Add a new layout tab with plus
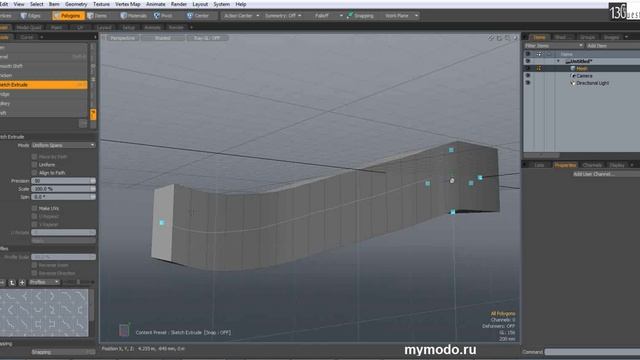 (x=191, y=27)
